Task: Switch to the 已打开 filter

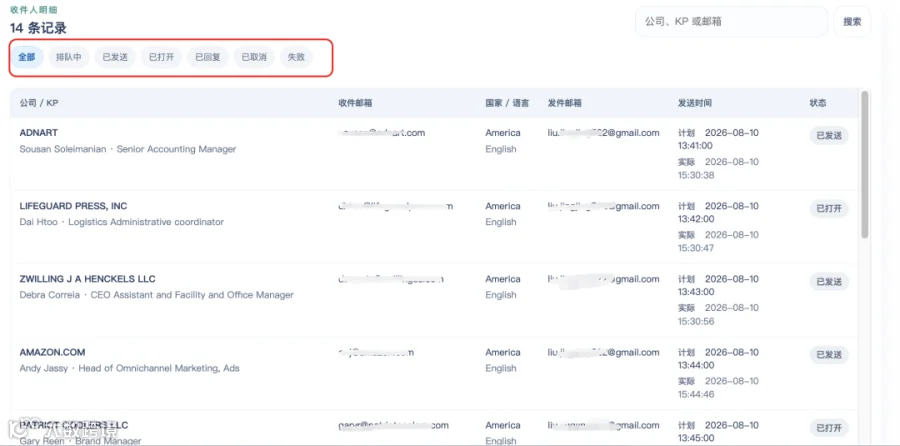Action: (162, 57)
